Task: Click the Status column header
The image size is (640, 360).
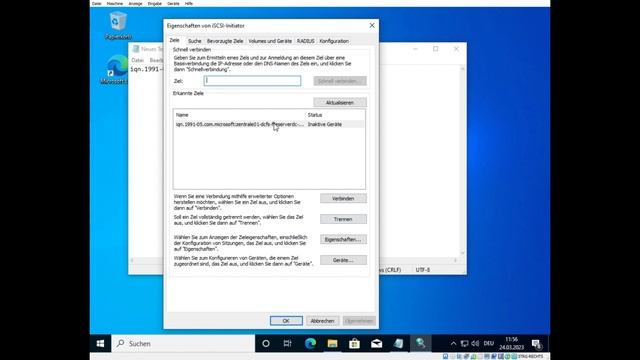Action: [x=335, y=115]
